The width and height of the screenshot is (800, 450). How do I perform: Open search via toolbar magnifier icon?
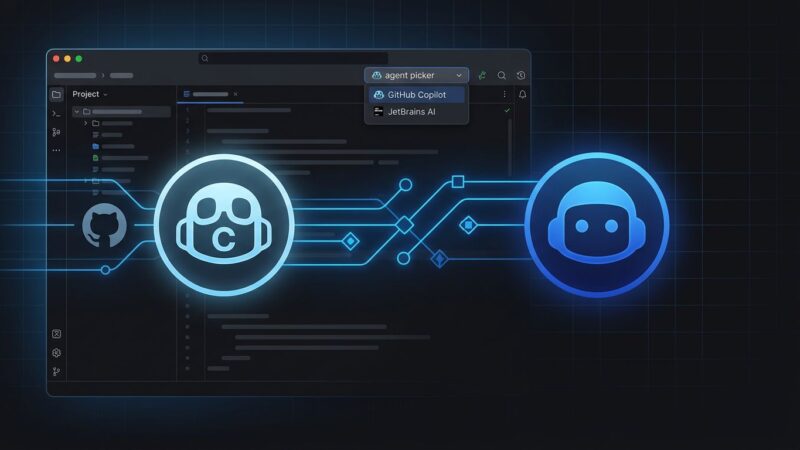tap(502, 76)
